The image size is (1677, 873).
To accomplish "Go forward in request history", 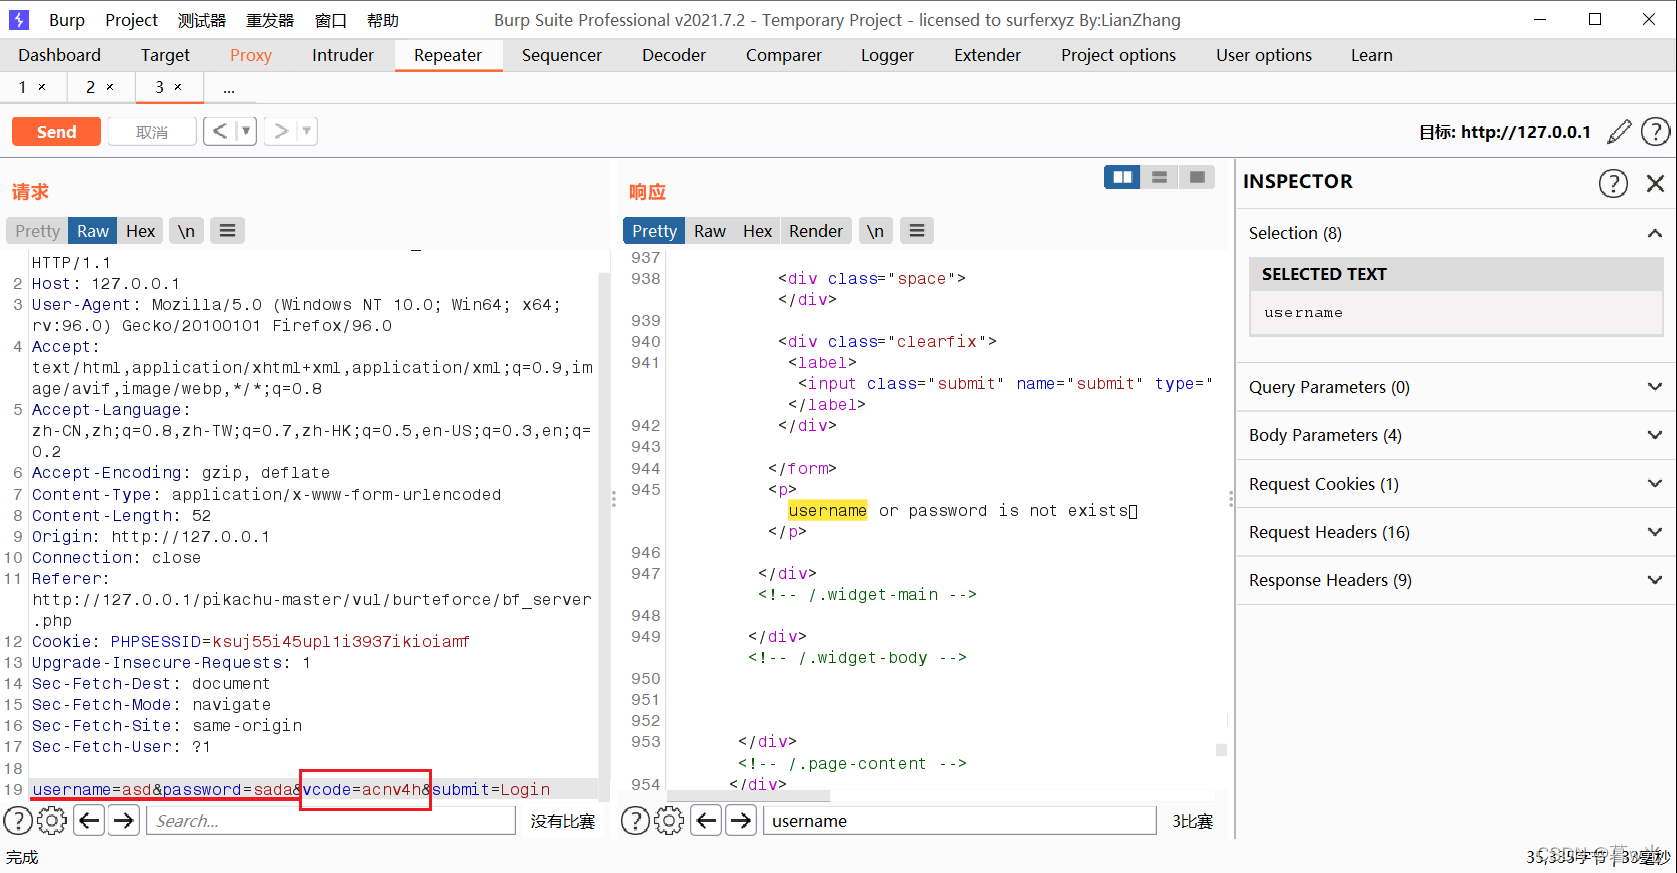I will 281,131.
